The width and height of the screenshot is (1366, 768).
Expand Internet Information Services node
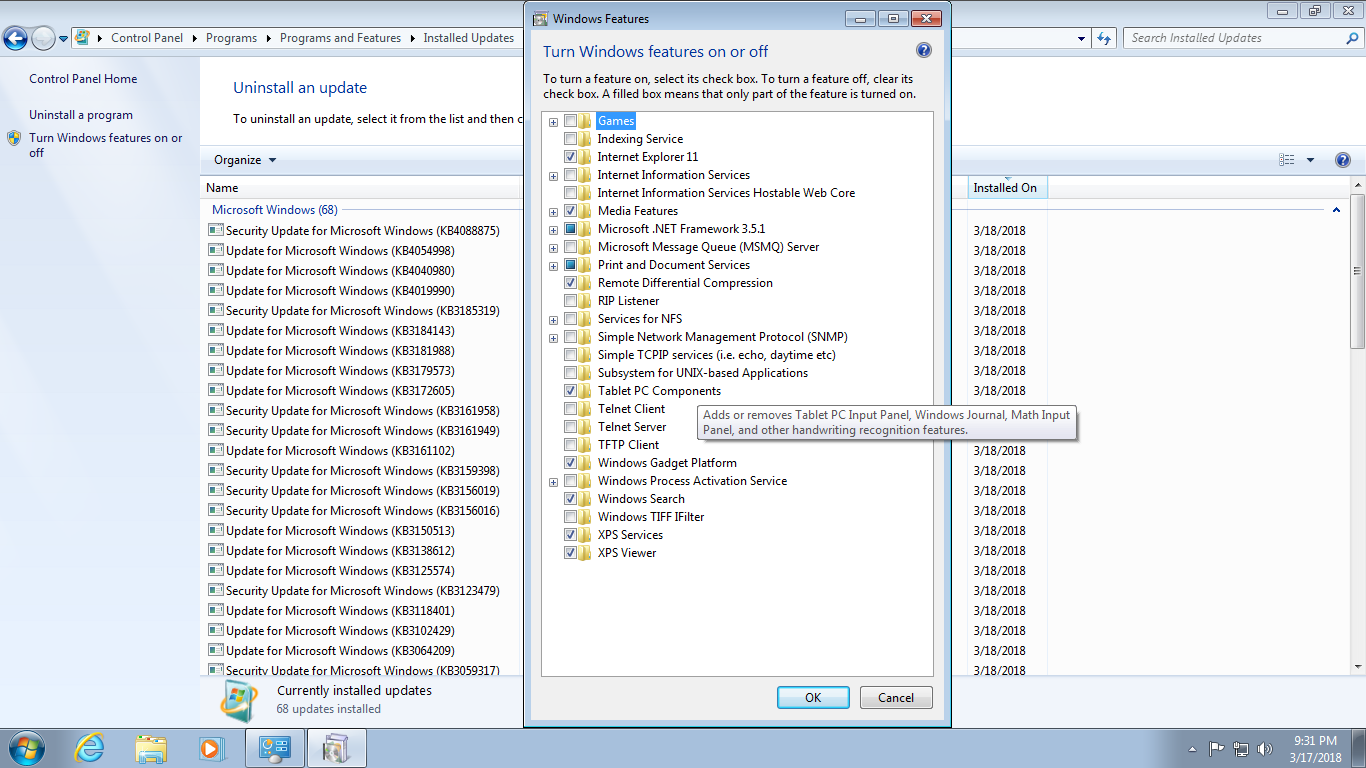click(553, 176)
